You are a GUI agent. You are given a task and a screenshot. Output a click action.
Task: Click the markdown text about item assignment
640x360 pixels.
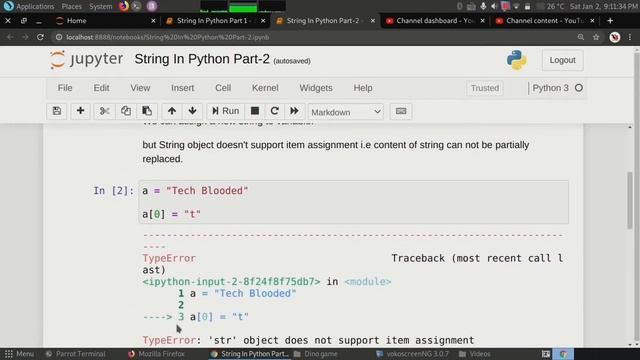[336, 152]
